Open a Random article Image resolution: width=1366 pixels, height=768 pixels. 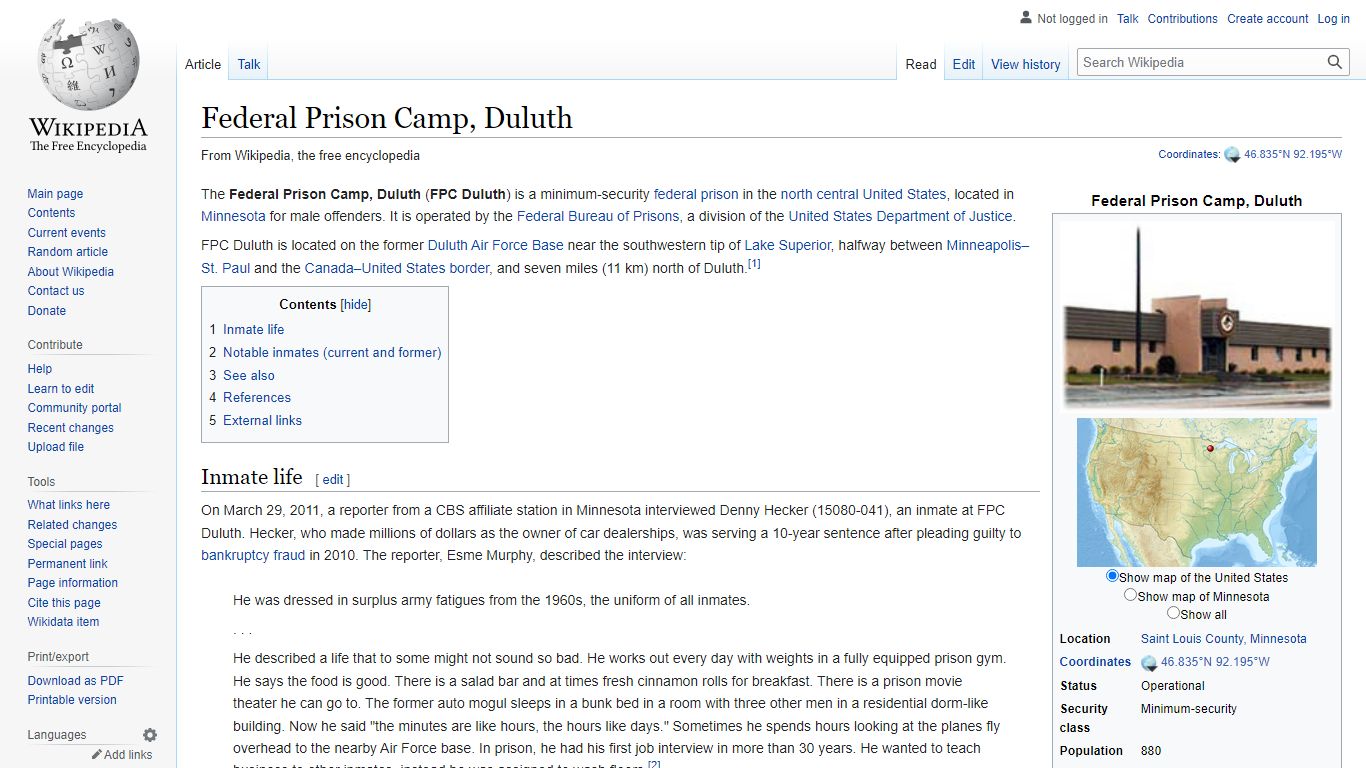67,252
